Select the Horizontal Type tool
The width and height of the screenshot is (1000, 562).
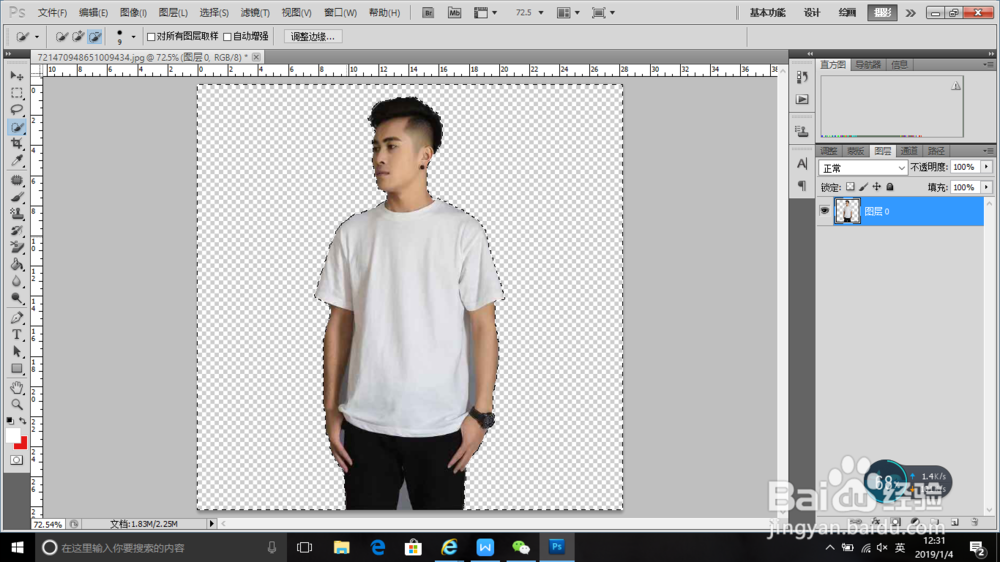pos(17,334)
